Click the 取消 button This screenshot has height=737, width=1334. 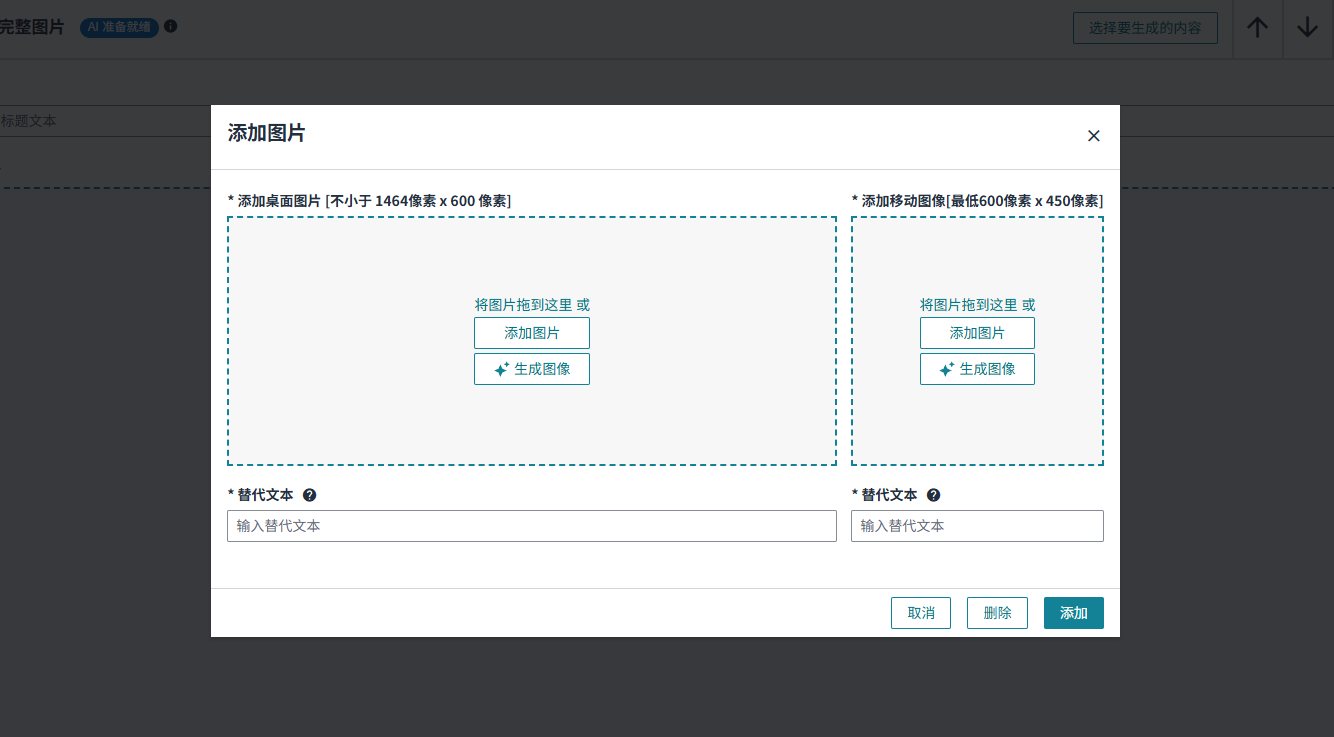(x=921, y=613)
